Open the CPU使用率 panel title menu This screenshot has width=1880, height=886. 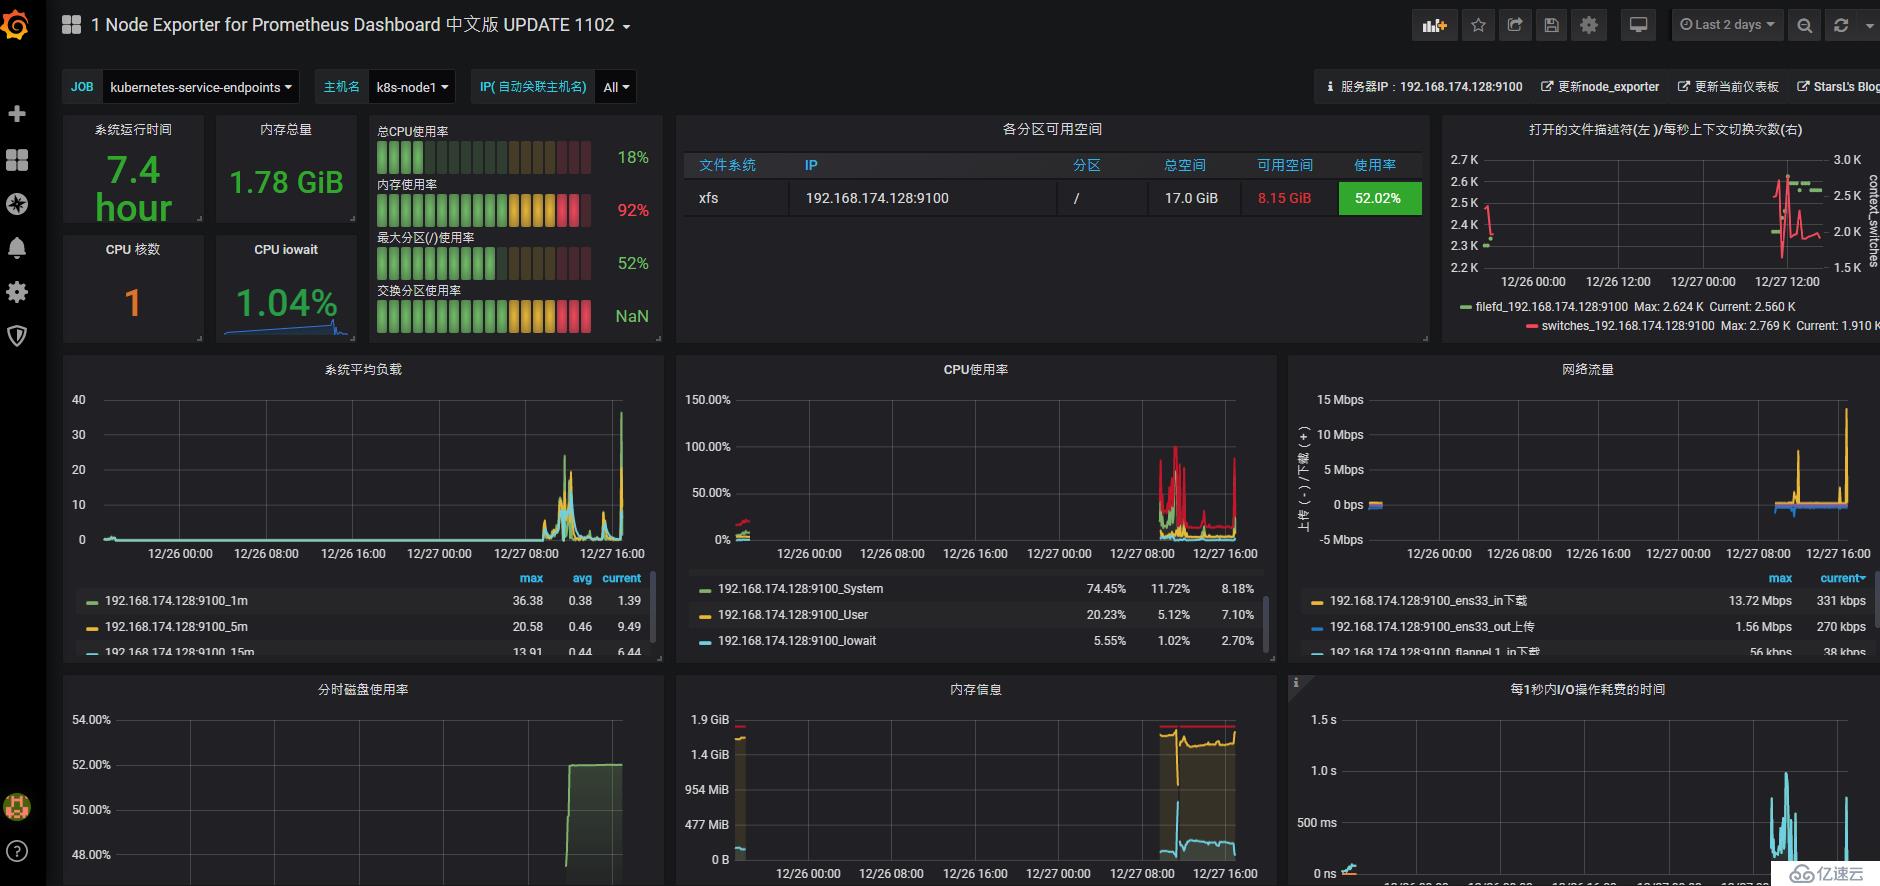click(976, 370)
